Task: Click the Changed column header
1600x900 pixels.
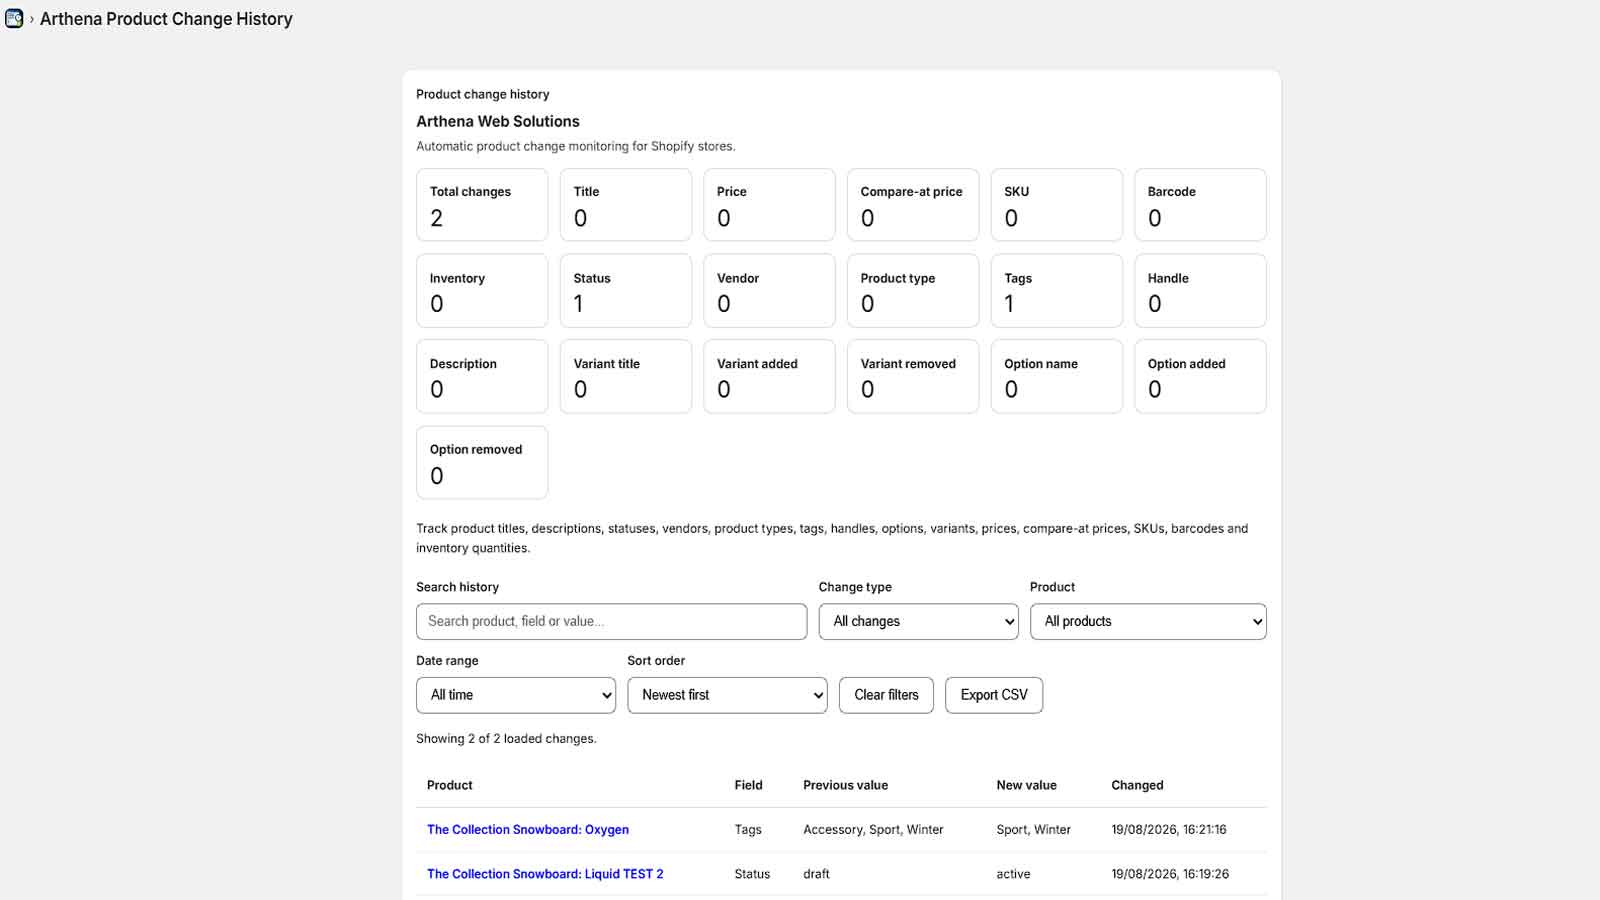Action: pyautogui.click(x=1137, y=786)
